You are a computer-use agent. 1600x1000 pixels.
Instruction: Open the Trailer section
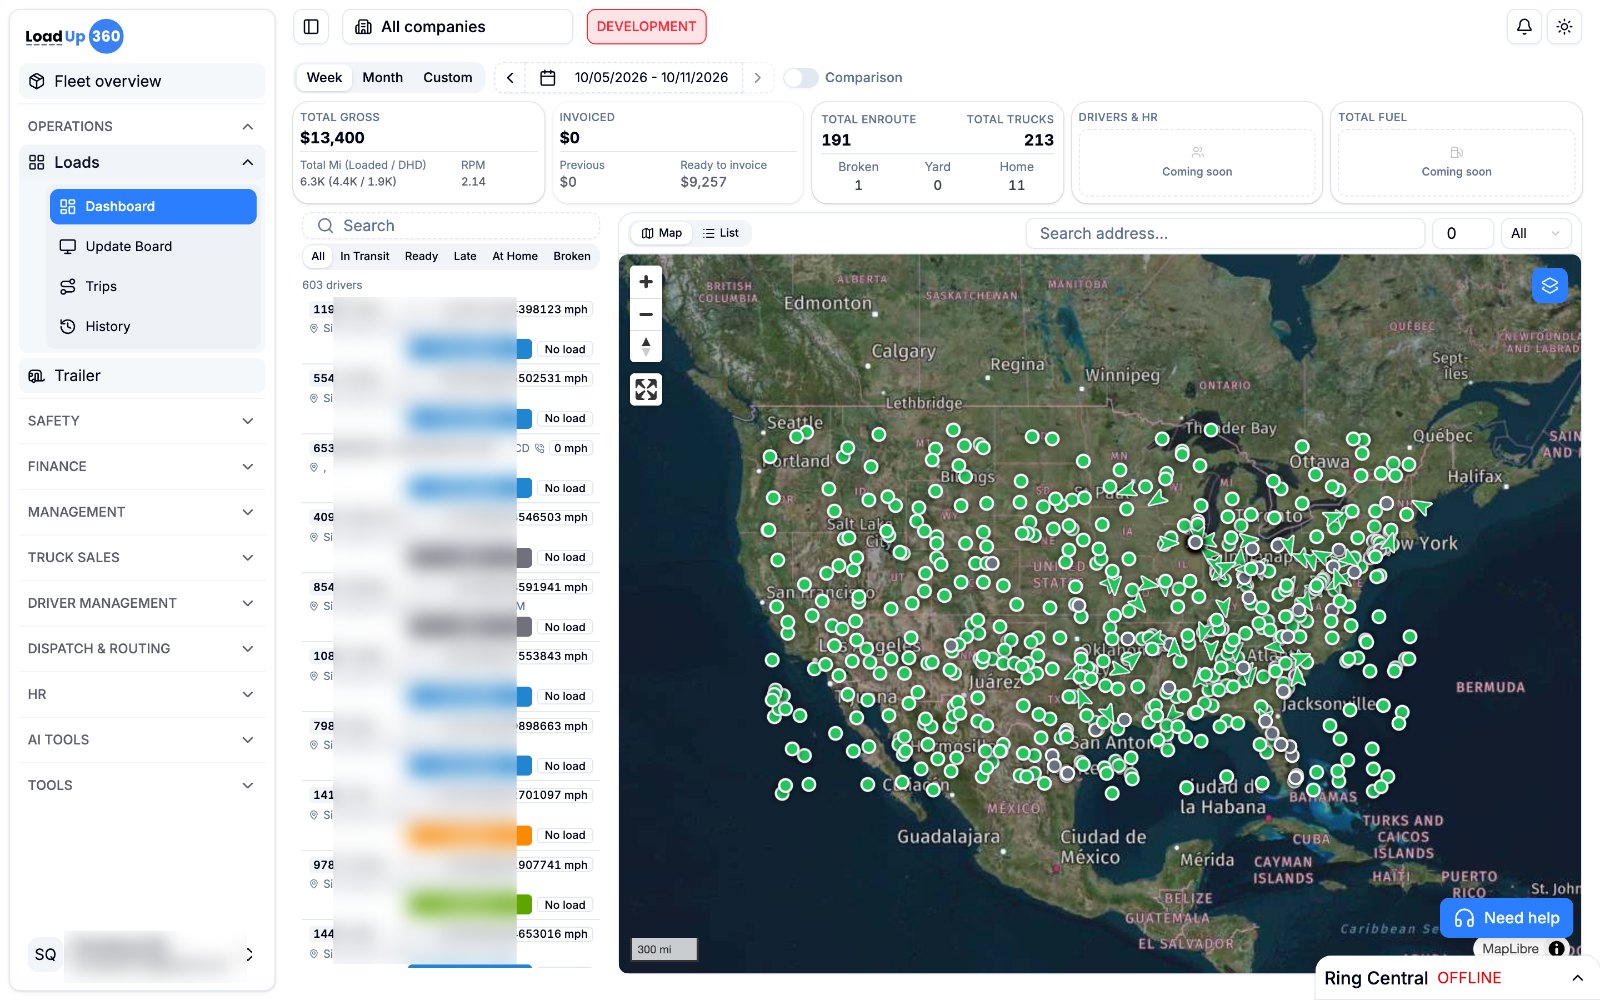tap(142, 376)
